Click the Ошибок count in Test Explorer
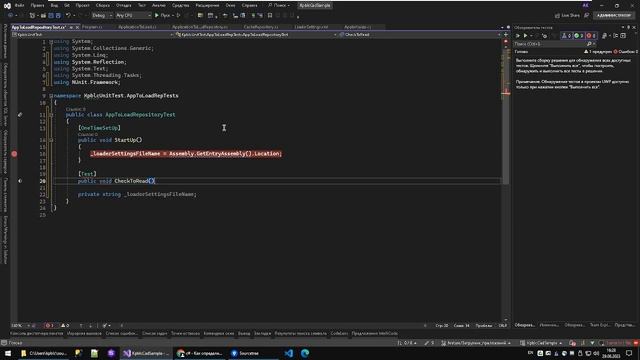 [x=626, y=52]
